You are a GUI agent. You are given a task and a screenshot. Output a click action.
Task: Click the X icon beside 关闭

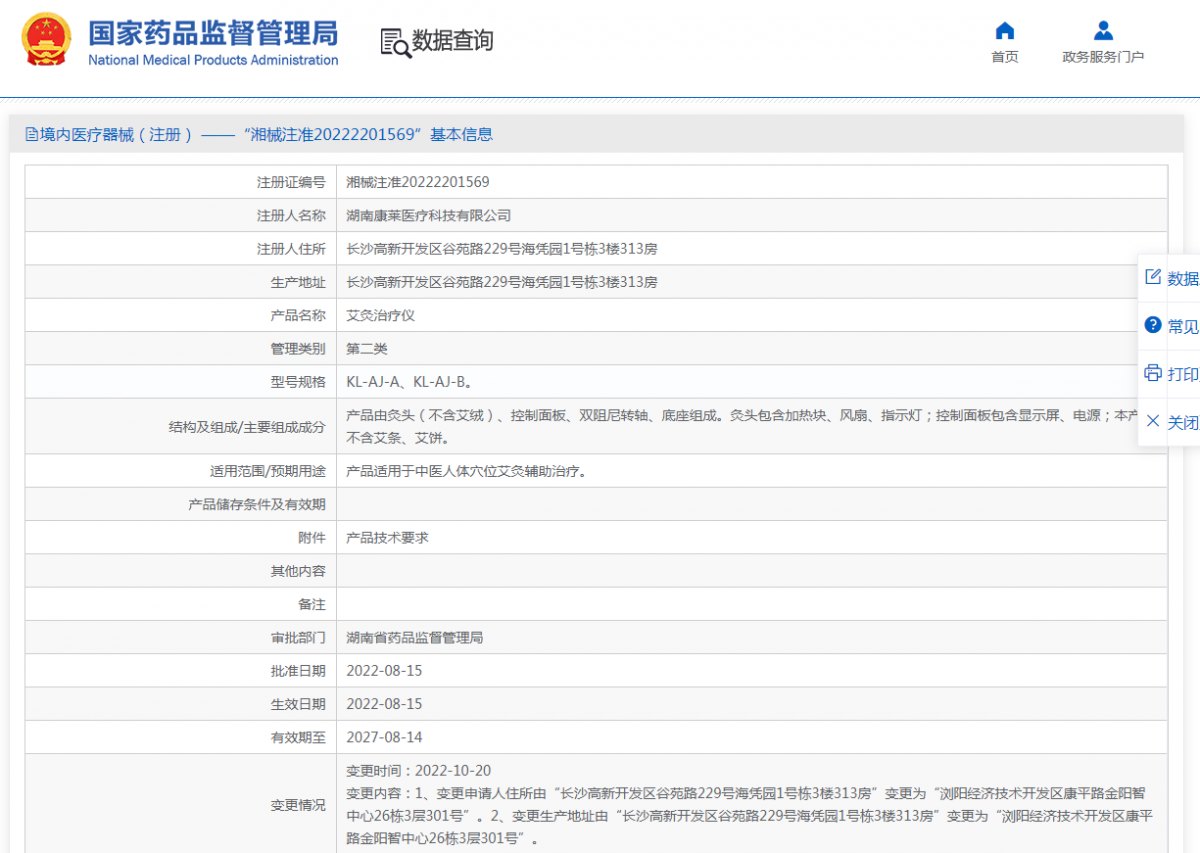click(x=1153, y=421)
